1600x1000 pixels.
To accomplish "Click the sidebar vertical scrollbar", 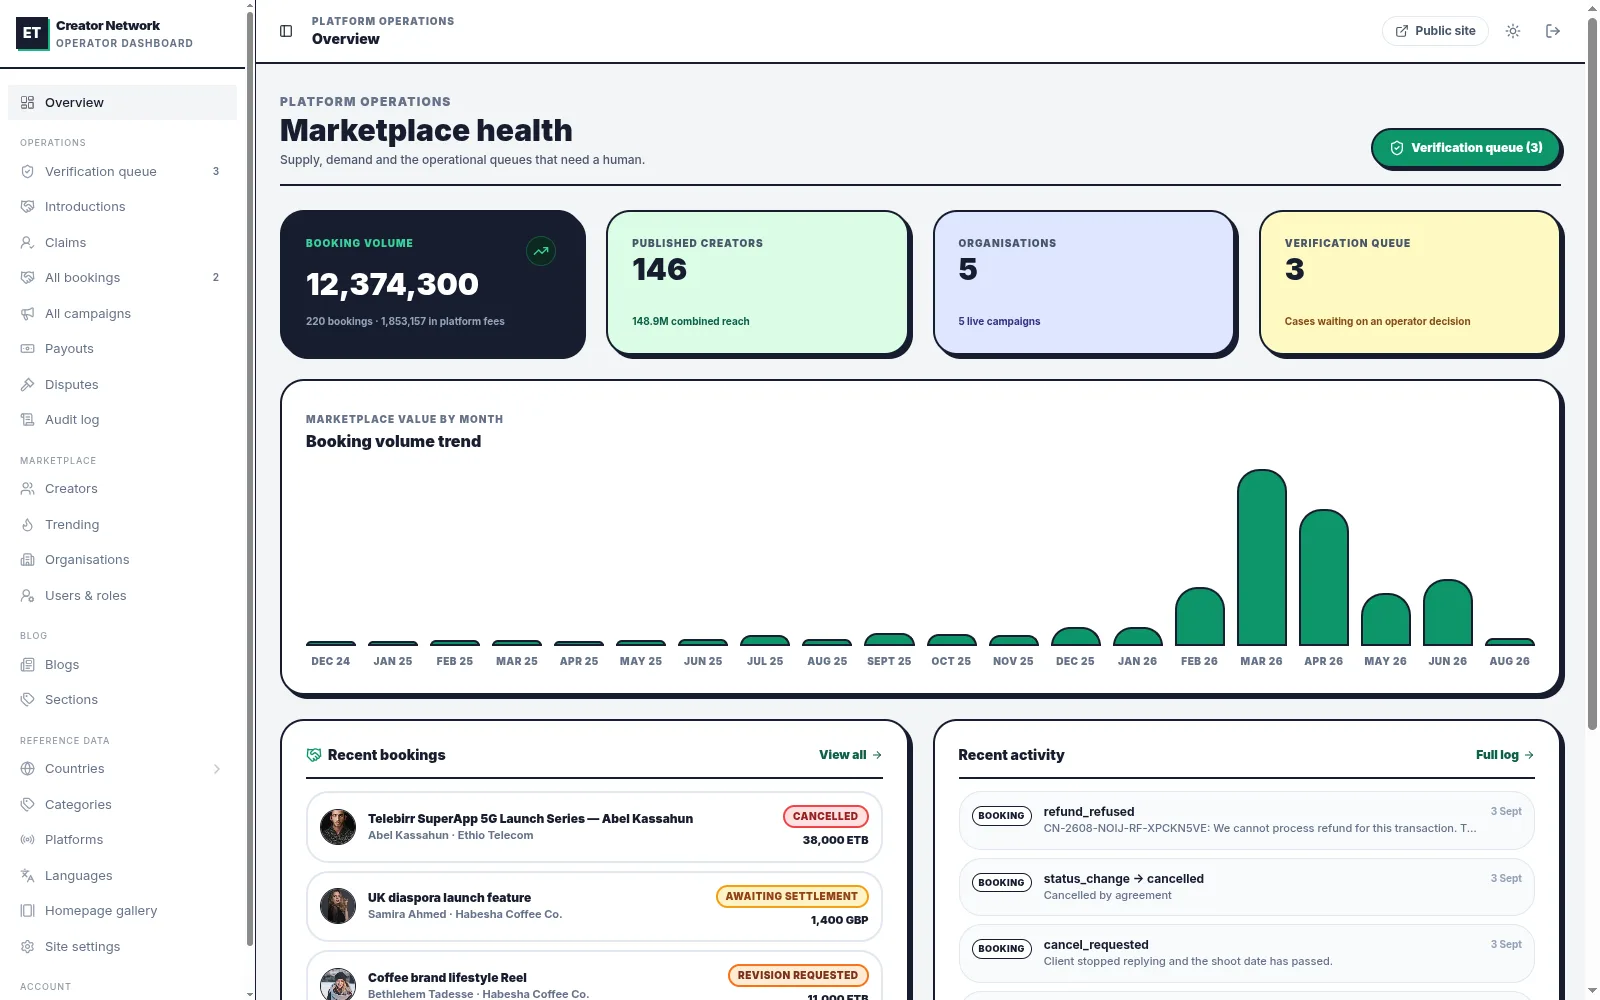I will tap(250, 478).
